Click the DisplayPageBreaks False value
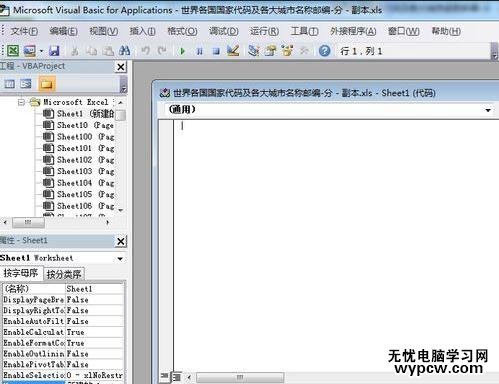Screen dimensions: 499x384 coord(94,300)
